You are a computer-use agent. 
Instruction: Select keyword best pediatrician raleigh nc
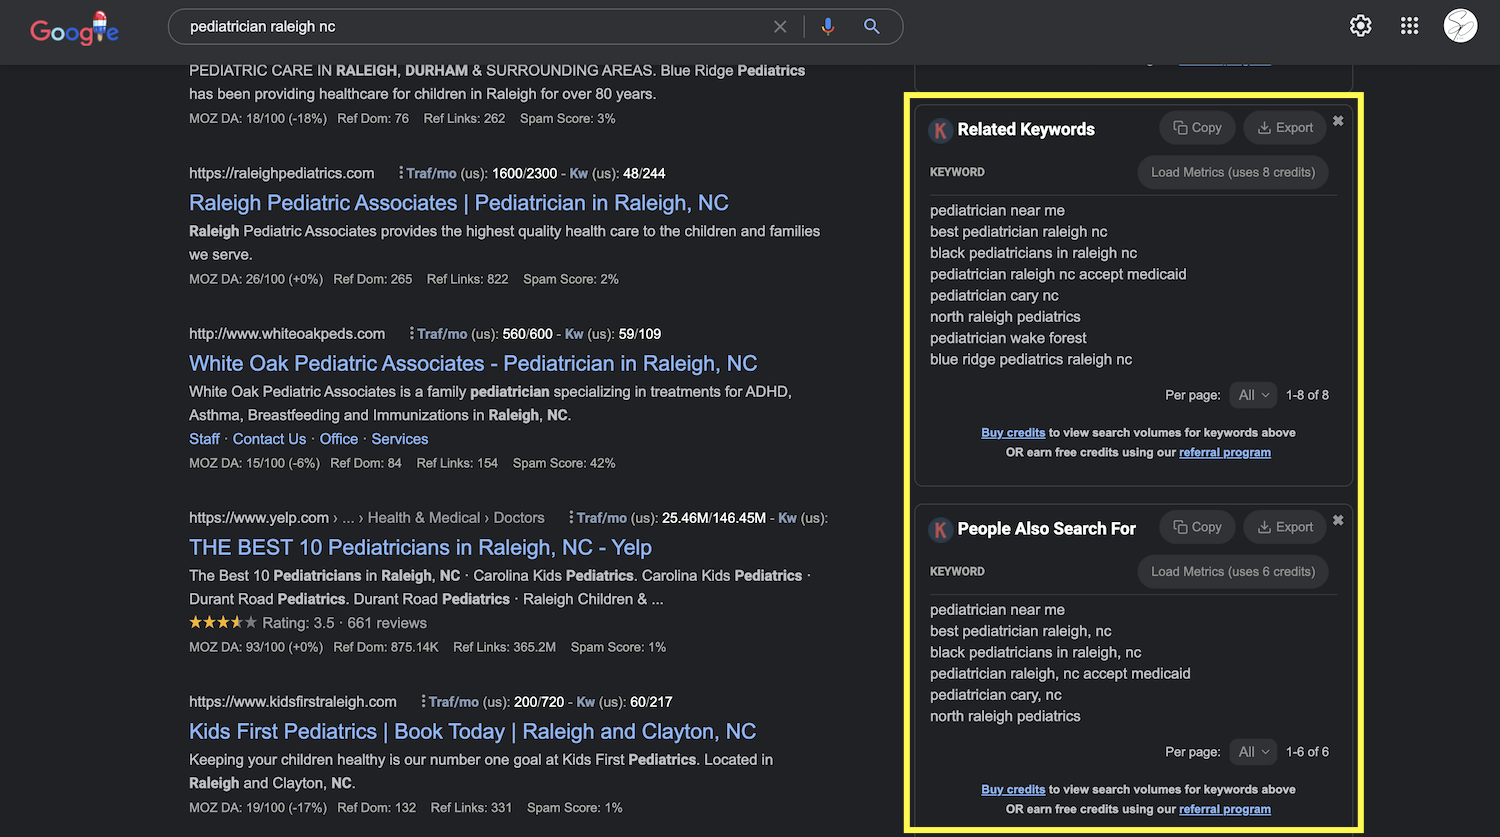point(1019,232)
